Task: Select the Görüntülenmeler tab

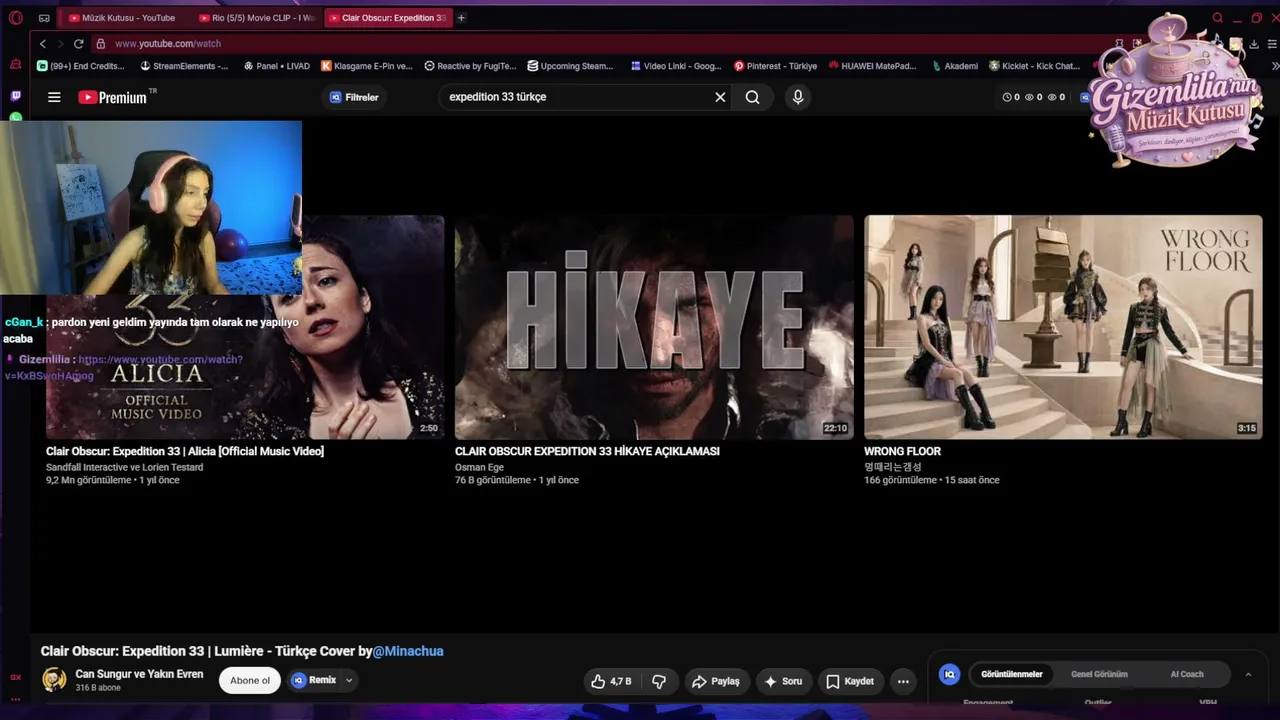Action: point(1012,674)
